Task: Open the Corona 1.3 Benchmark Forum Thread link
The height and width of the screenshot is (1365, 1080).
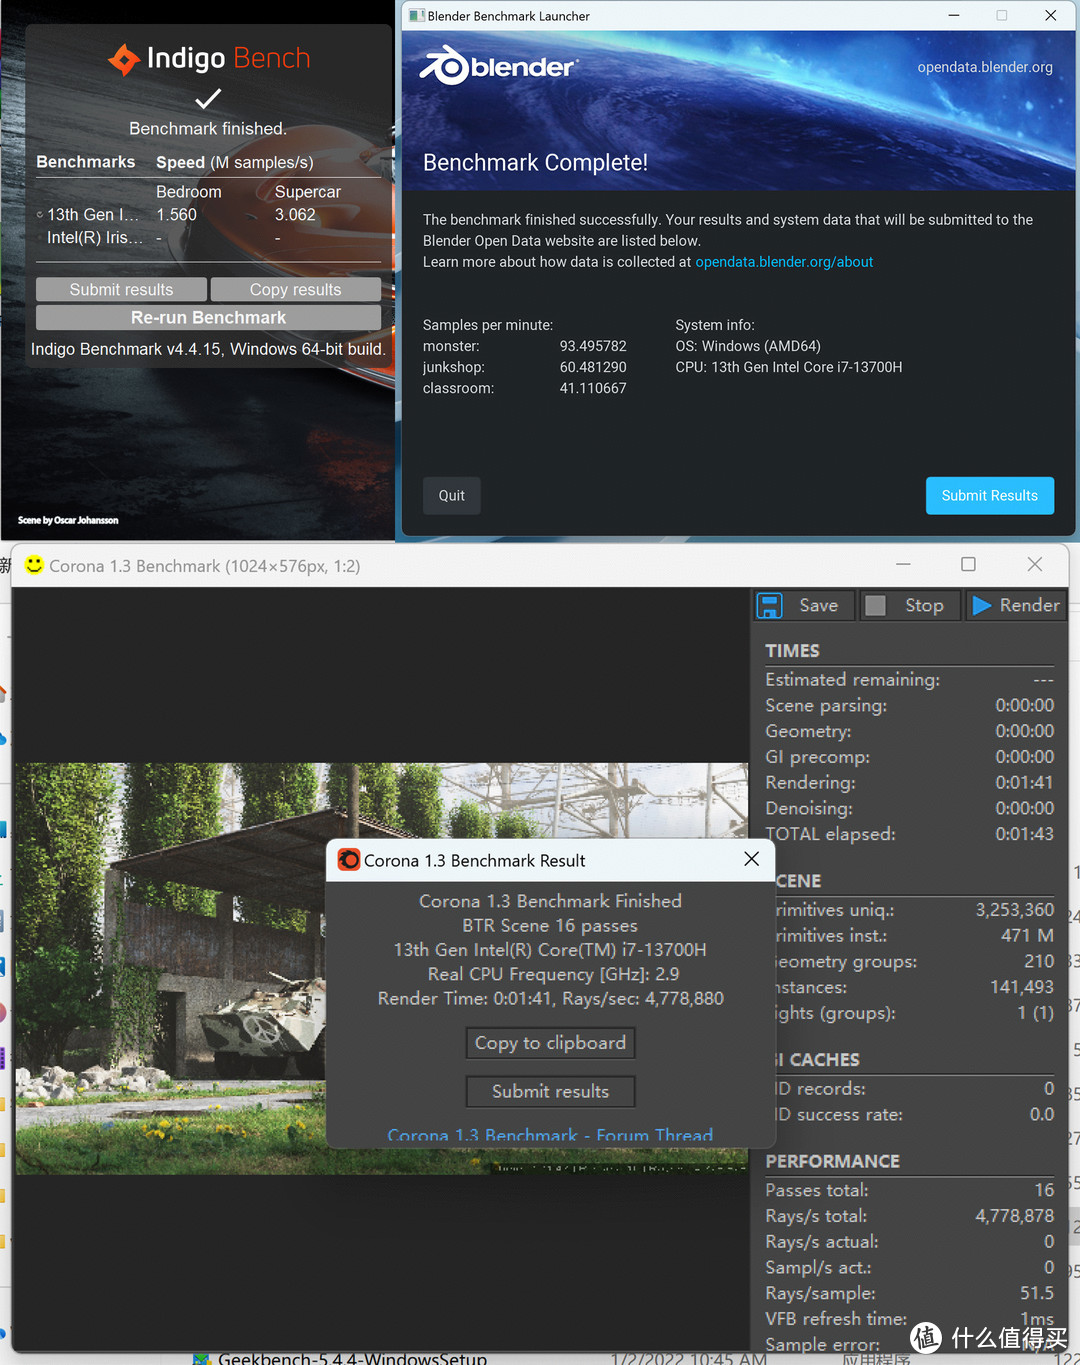Action: [550, 1136]
